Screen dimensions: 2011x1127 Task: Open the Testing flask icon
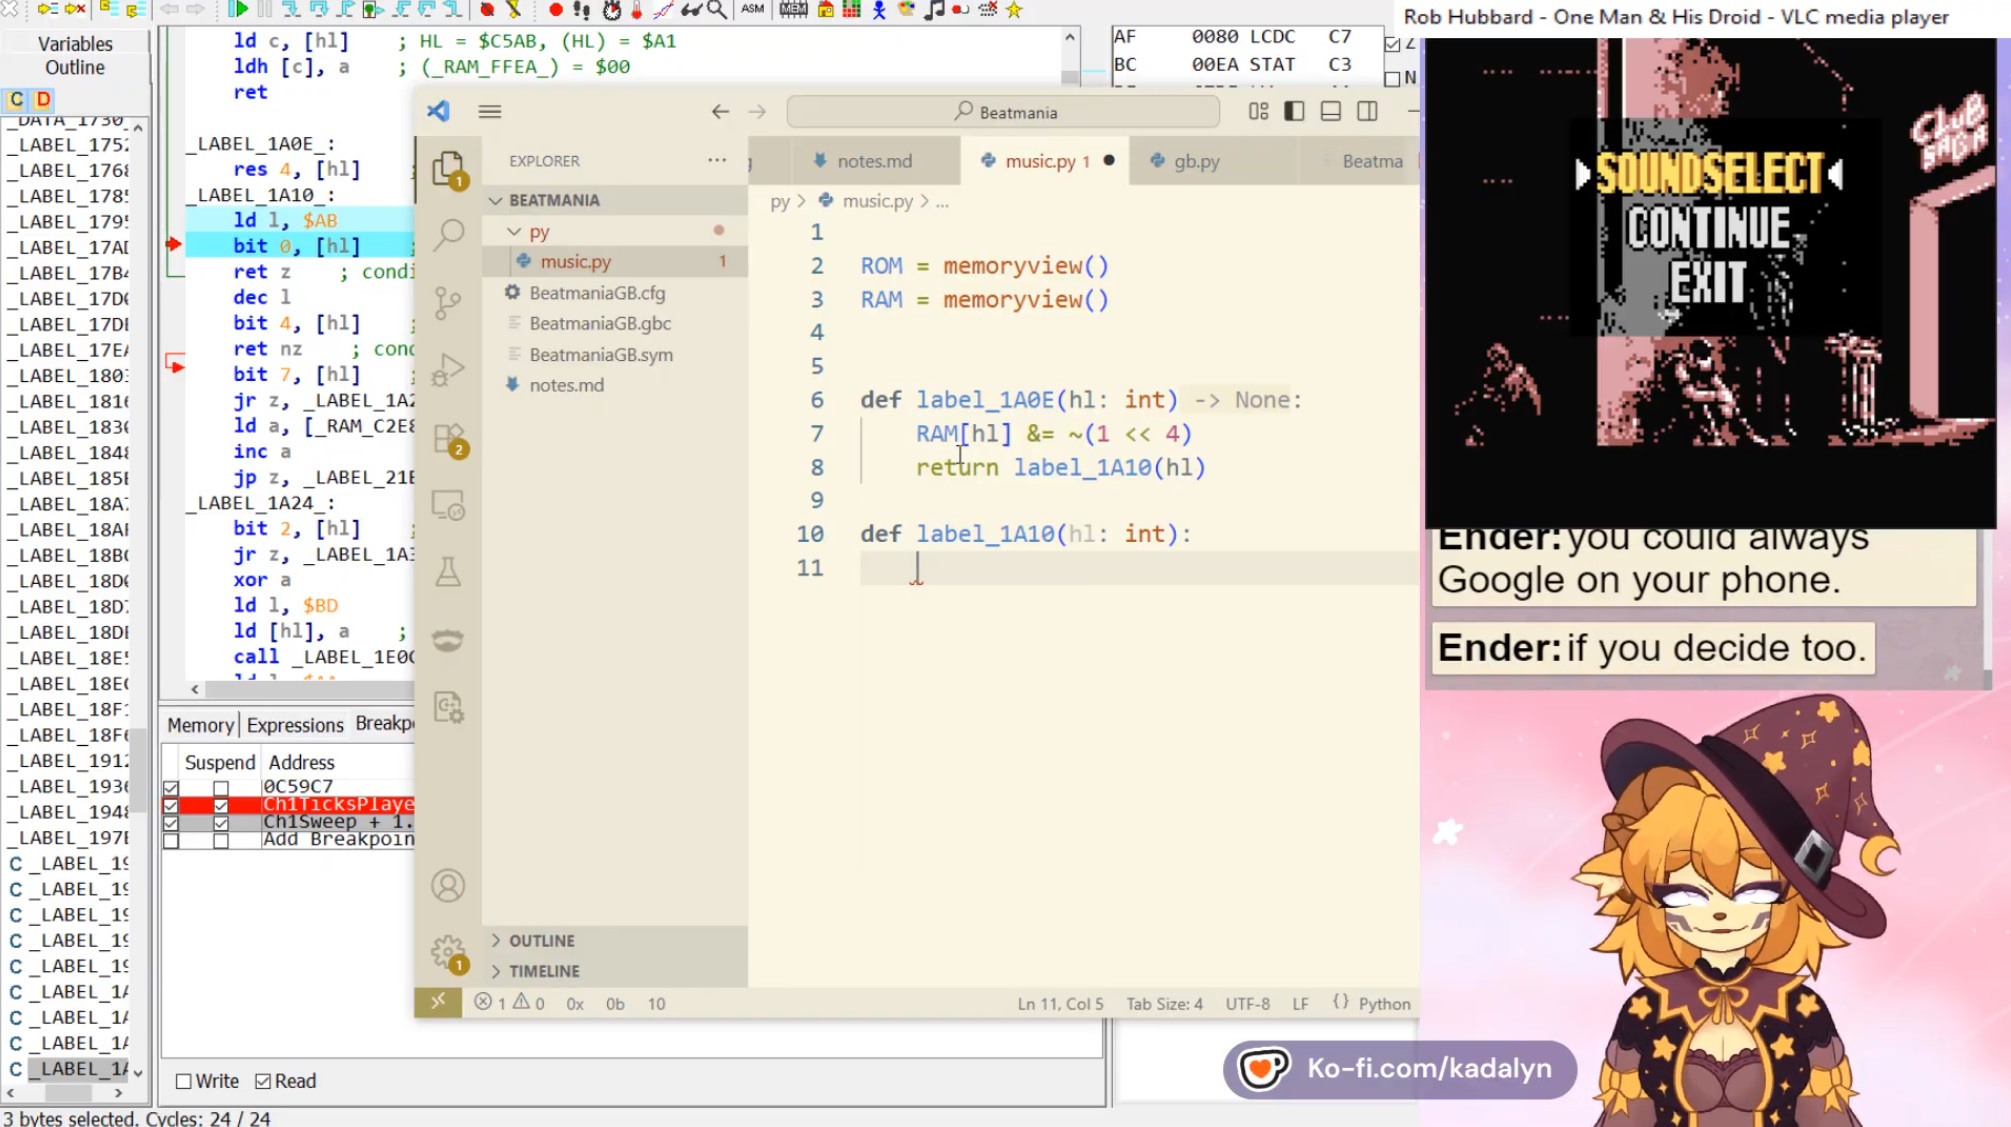[x=448, y=572]
